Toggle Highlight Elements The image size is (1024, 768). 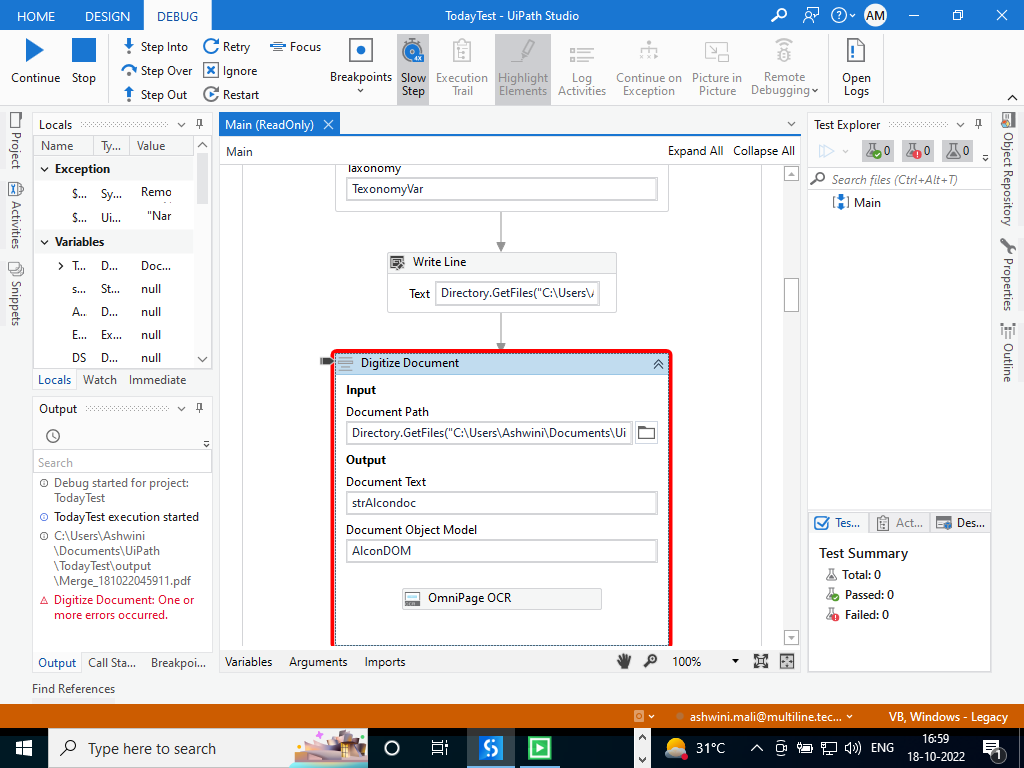pos(522,69)
